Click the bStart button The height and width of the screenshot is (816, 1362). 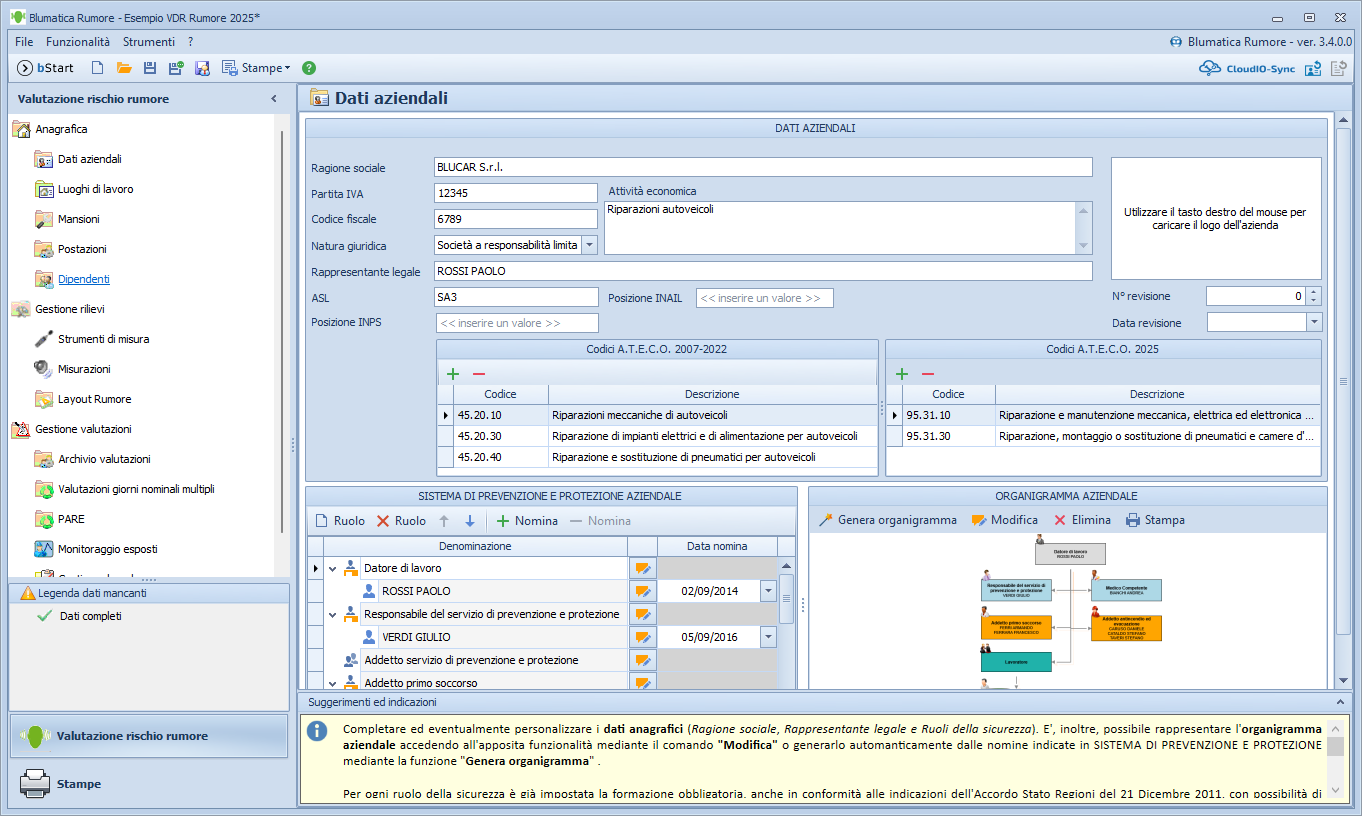pyautogui.click(x=46, y=68)
